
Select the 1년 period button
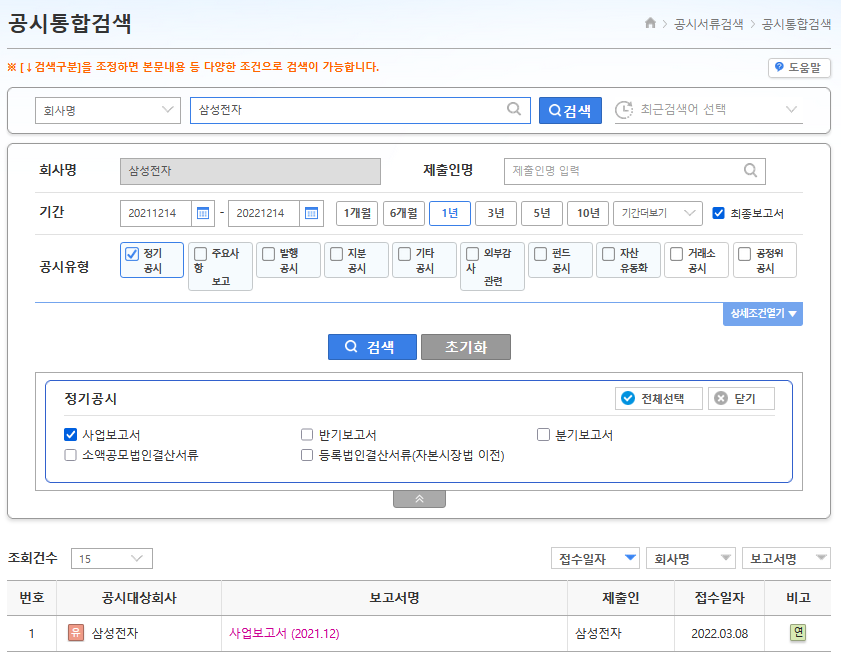tap(449, 213)
